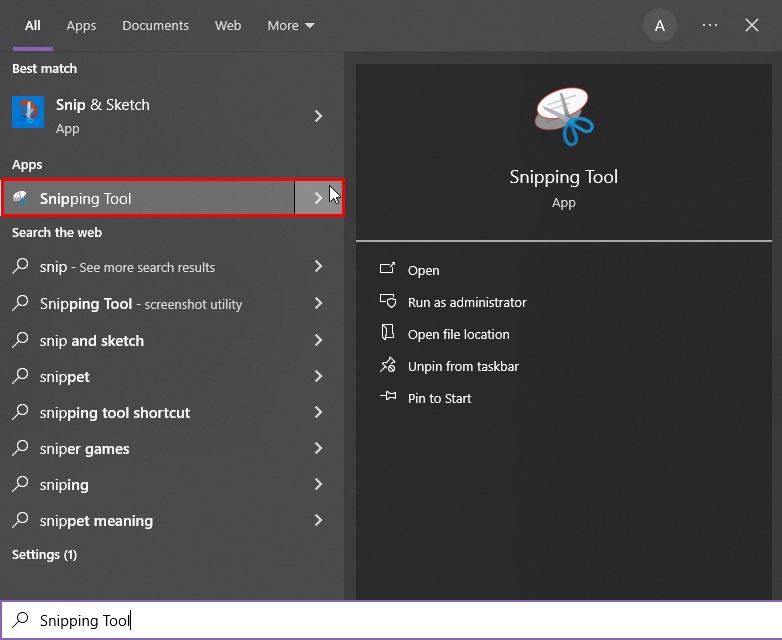The image size is (782, 640).
Task: Open the account 'A' avatar
Action: pos(659,25)
